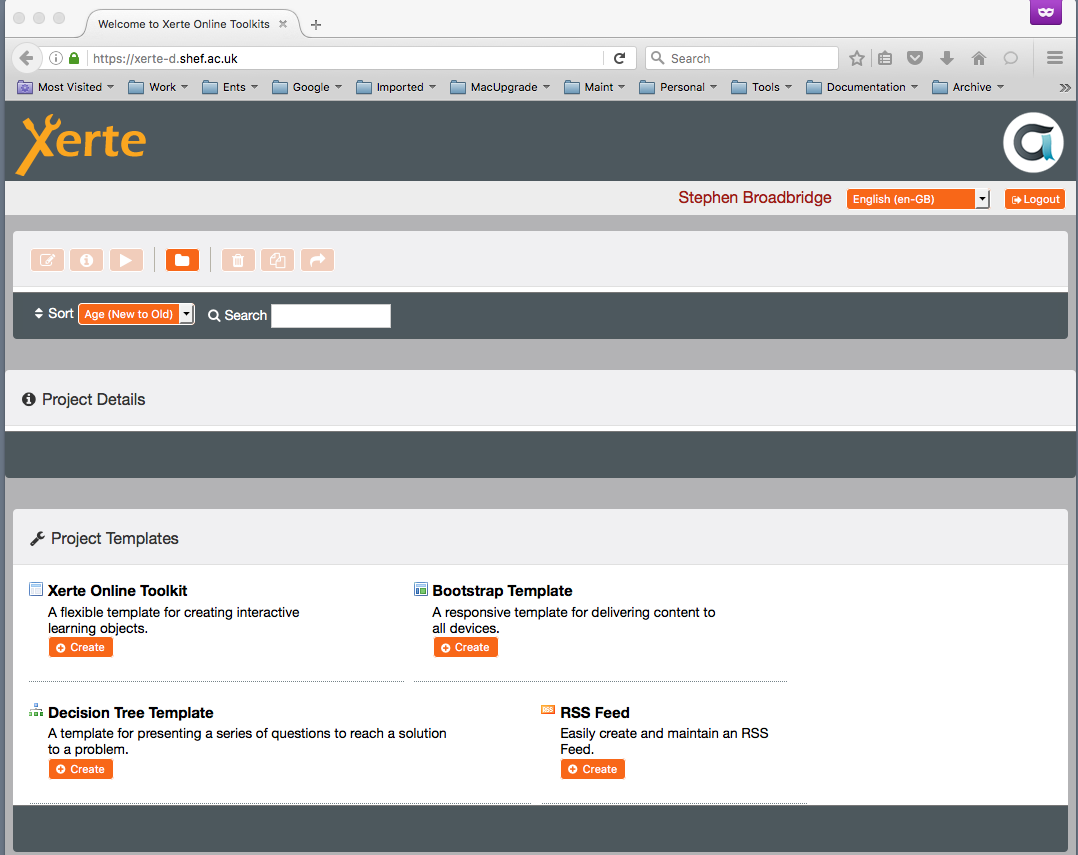Viewport: 1078px width, 855px height.
Task: Click the Delete trash icon
Action: click(x=238, y=260)
